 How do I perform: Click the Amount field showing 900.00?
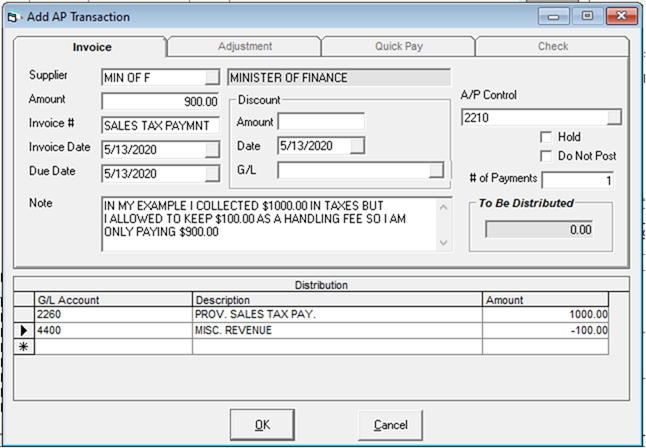[160, 101]
